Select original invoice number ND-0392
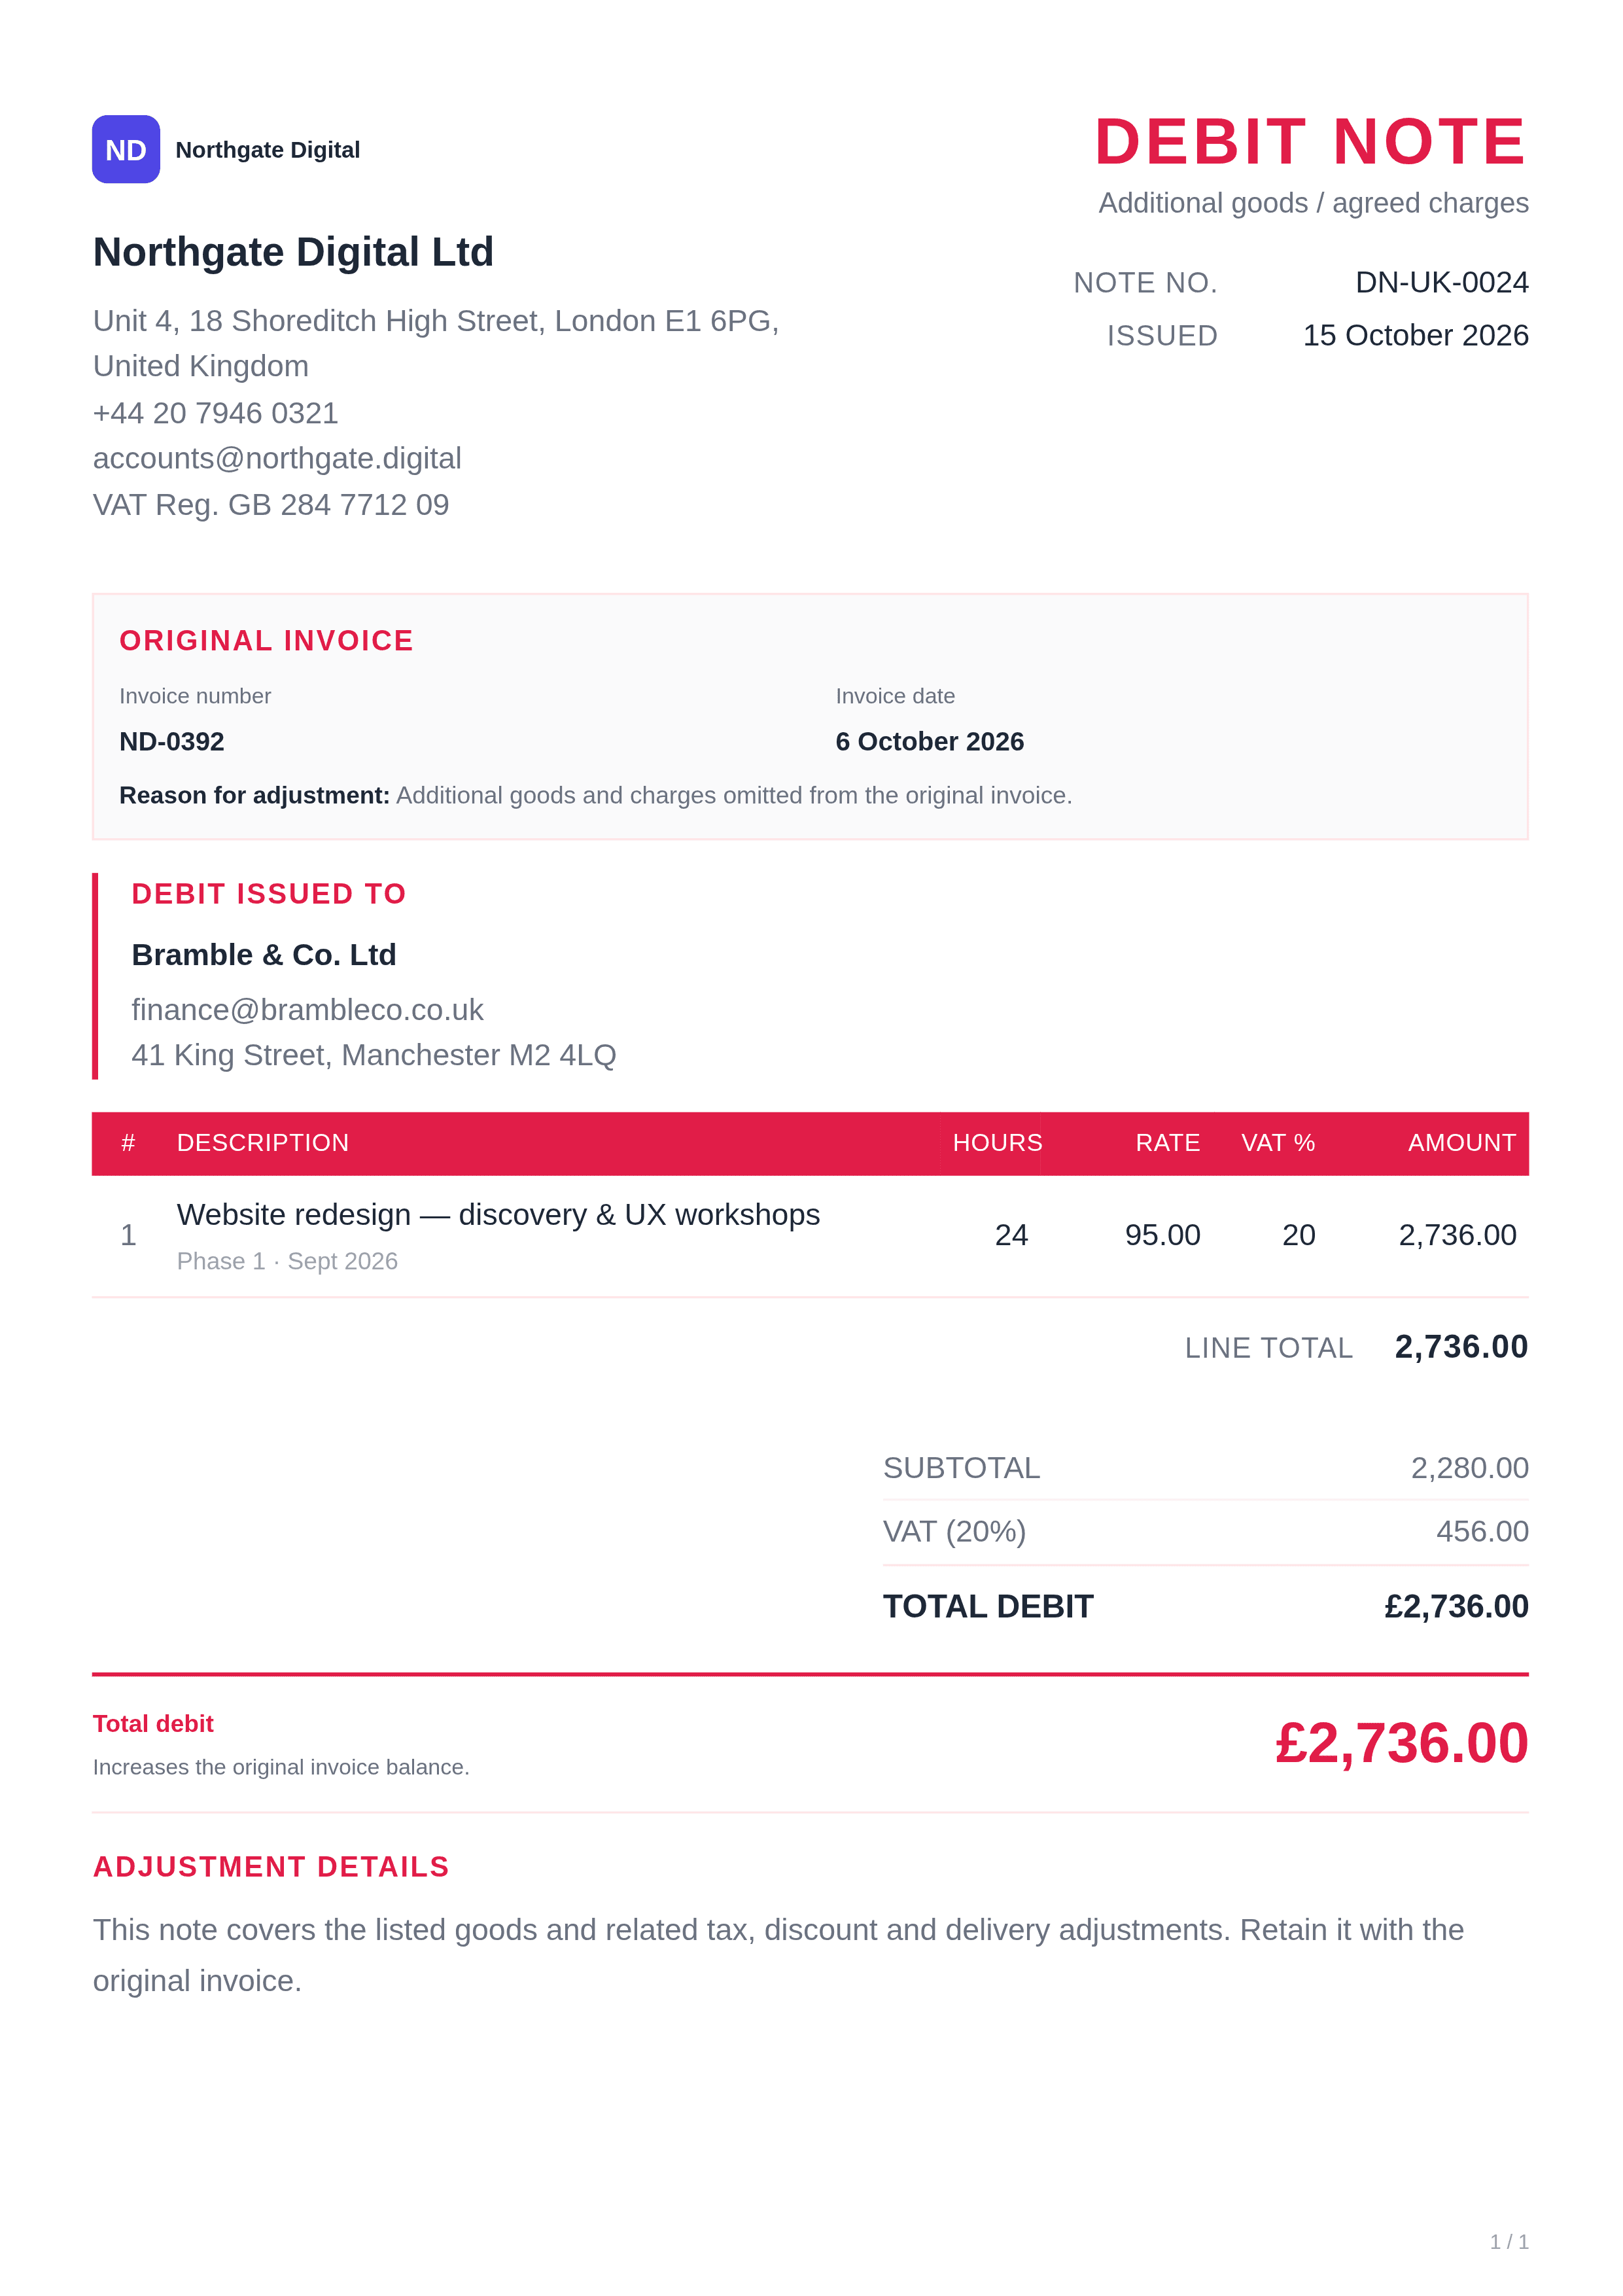 pyautogui.click(x=172, y=741)
